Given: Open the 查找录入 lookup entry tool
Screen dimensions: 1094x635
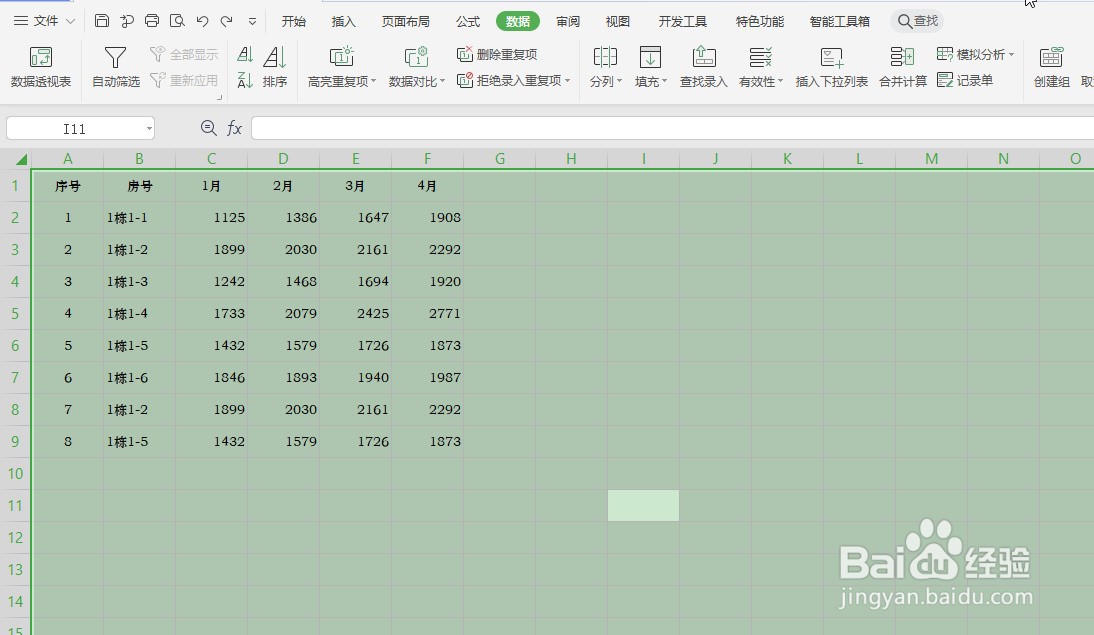Looking at the screenshot, I should (703, 66).
